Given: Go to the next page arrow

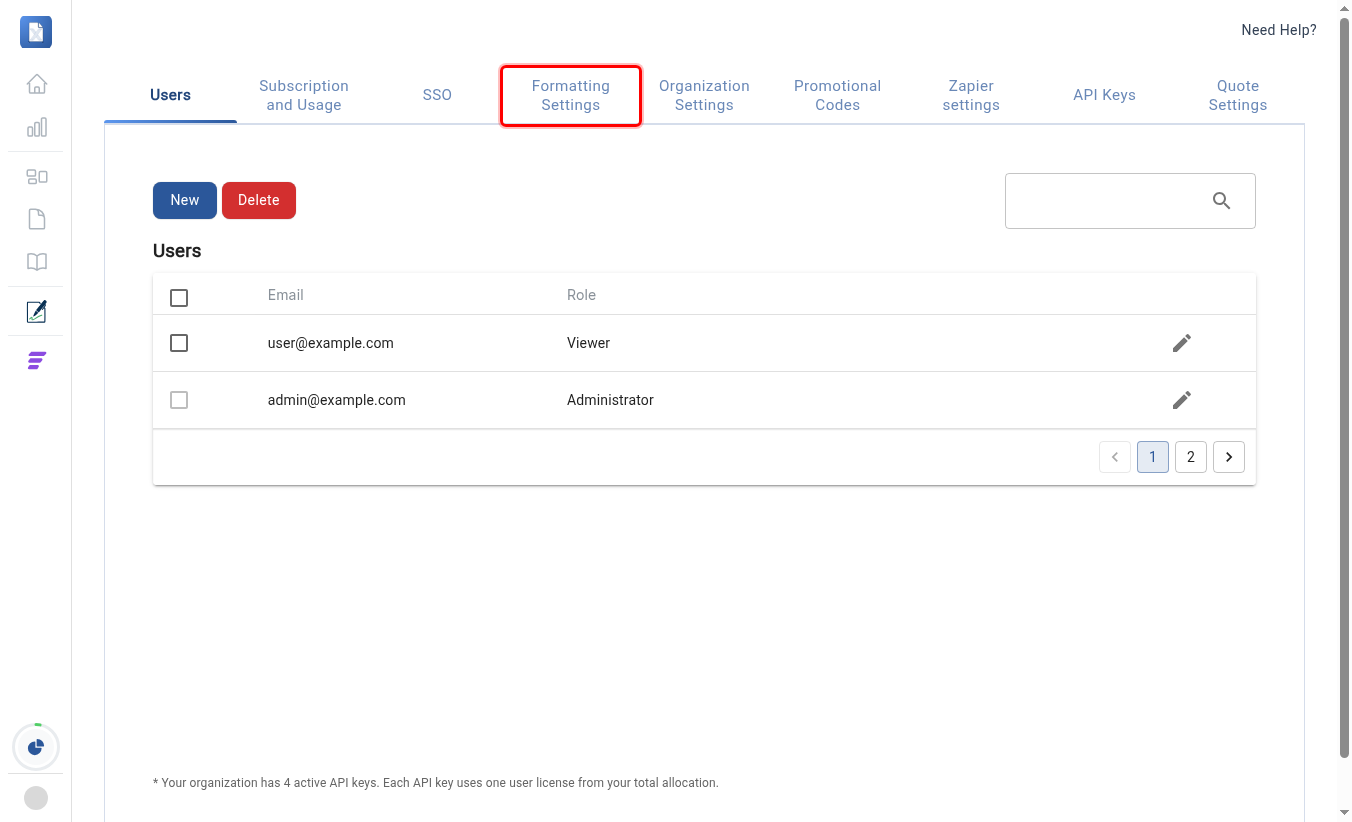Looking at the screenshot, I should [x=1229, y=457].
